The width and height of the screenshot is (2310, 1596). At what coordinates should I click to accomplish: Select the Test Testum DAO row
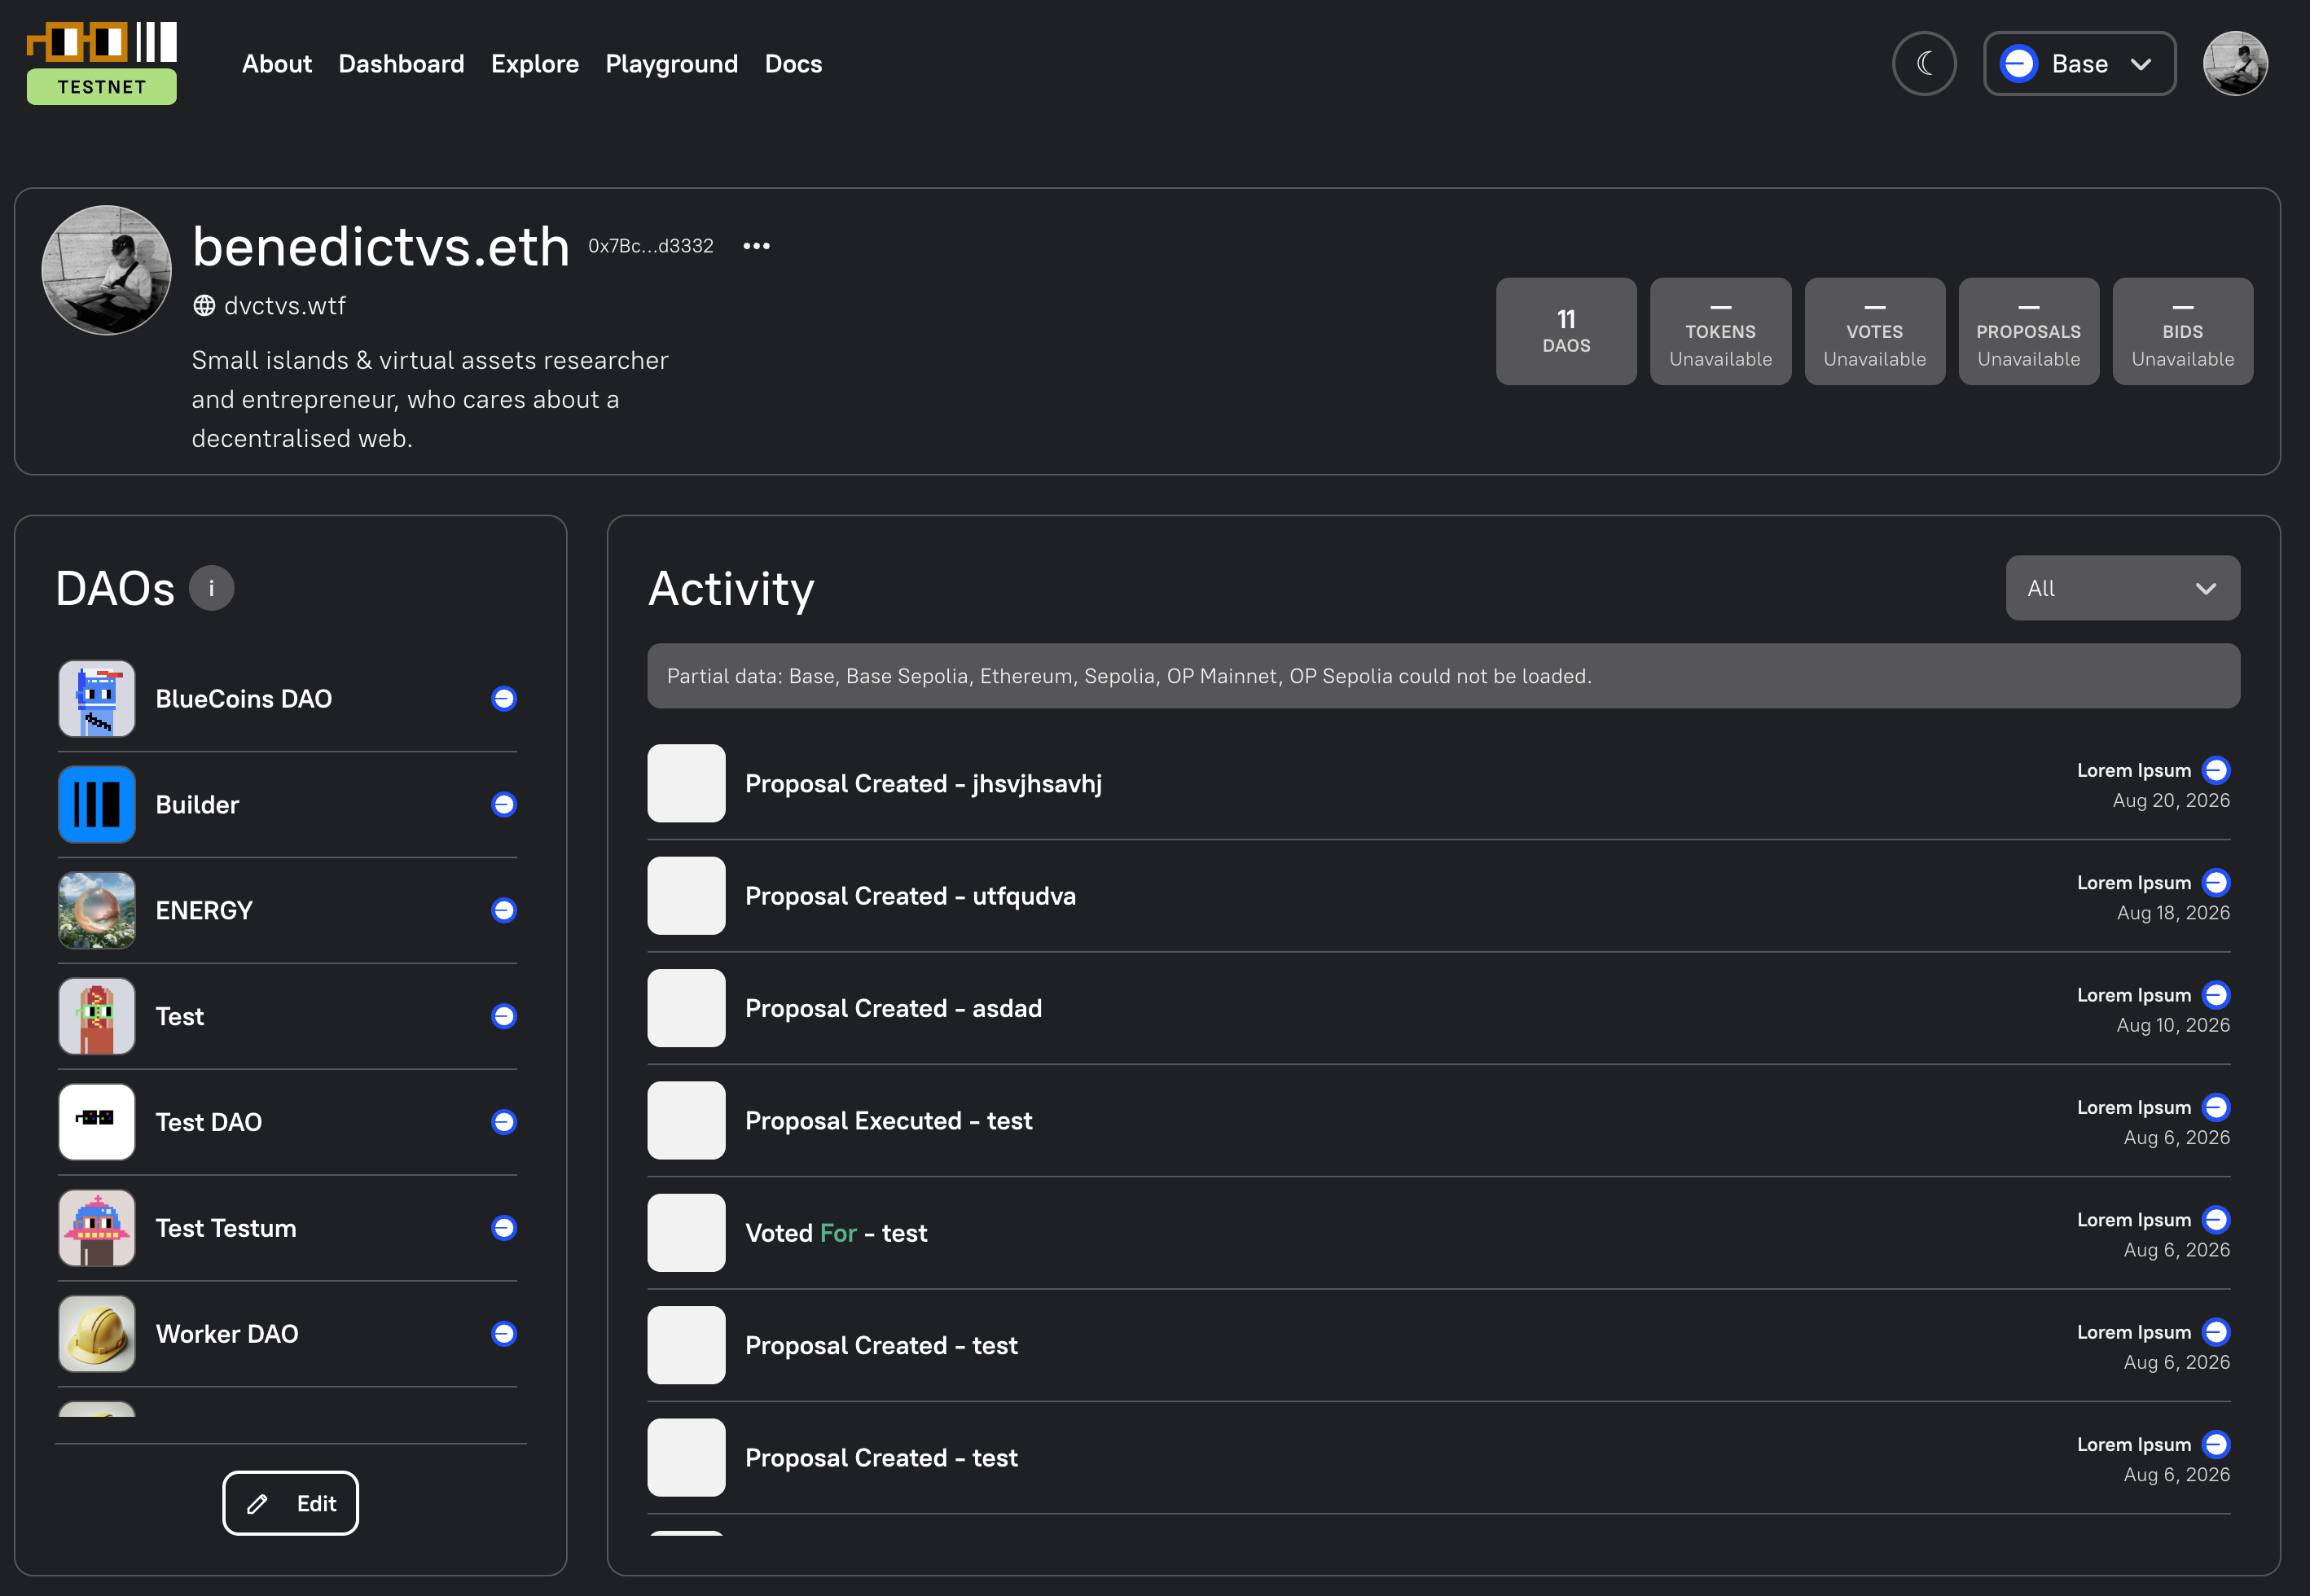coord(287,1228)
